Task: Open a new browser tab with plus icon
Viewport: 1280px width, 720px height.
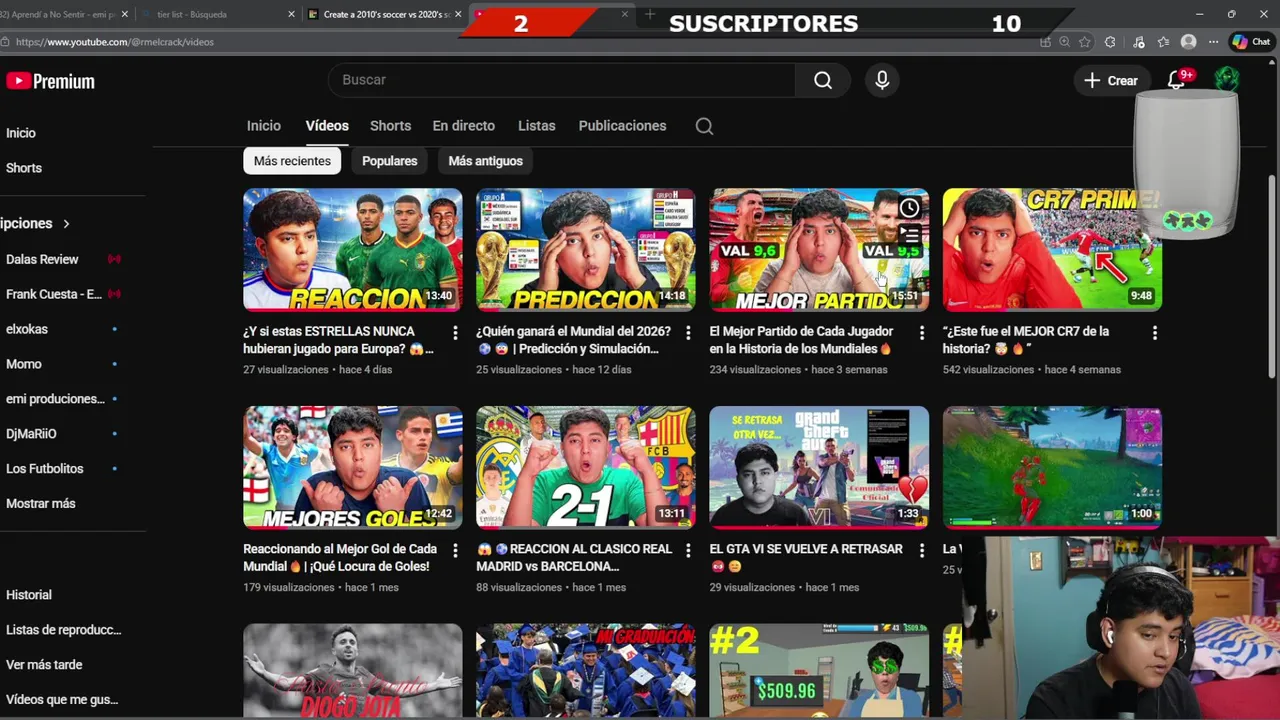Action: point(650,14)
